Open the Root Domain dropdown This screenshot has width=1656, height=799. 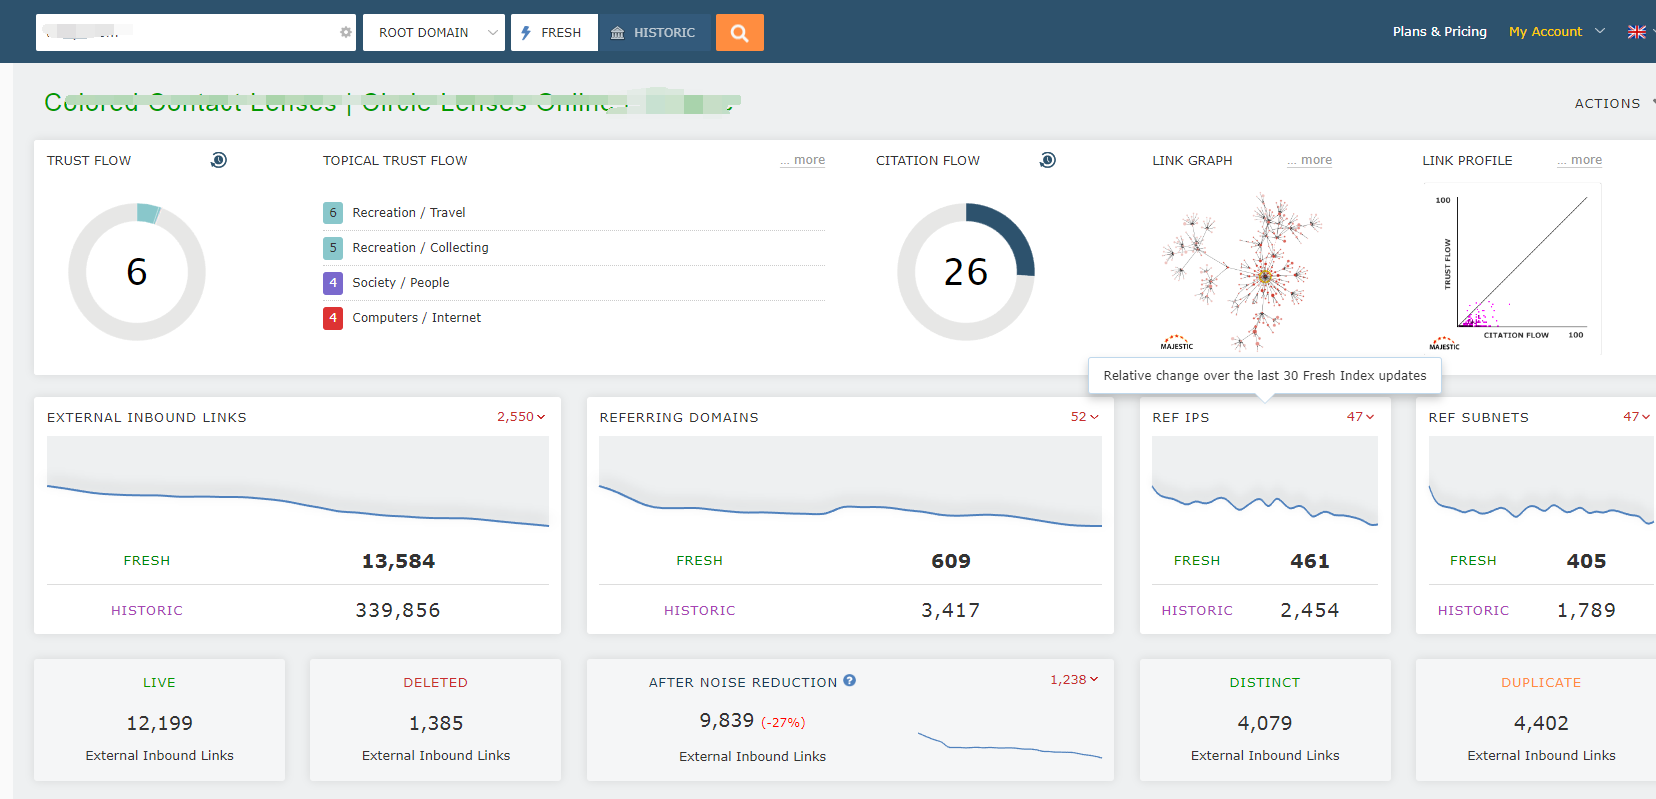point(433,33)
